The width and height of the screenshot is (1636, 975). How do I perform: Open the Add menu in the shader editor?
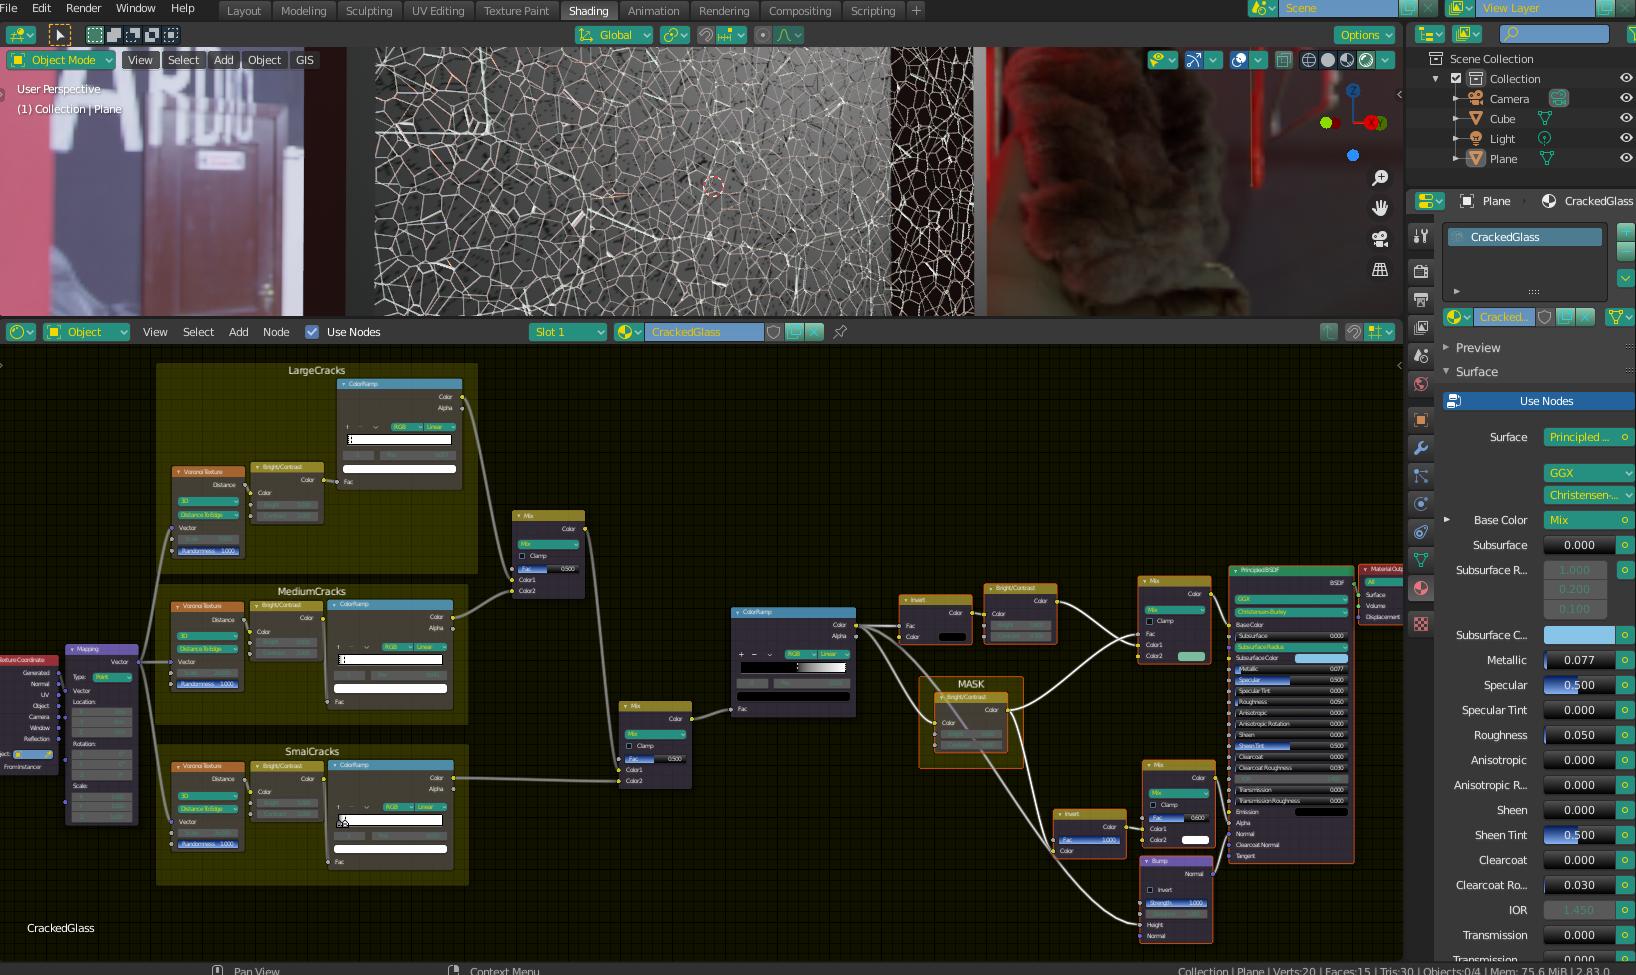(x=238, y=332)
